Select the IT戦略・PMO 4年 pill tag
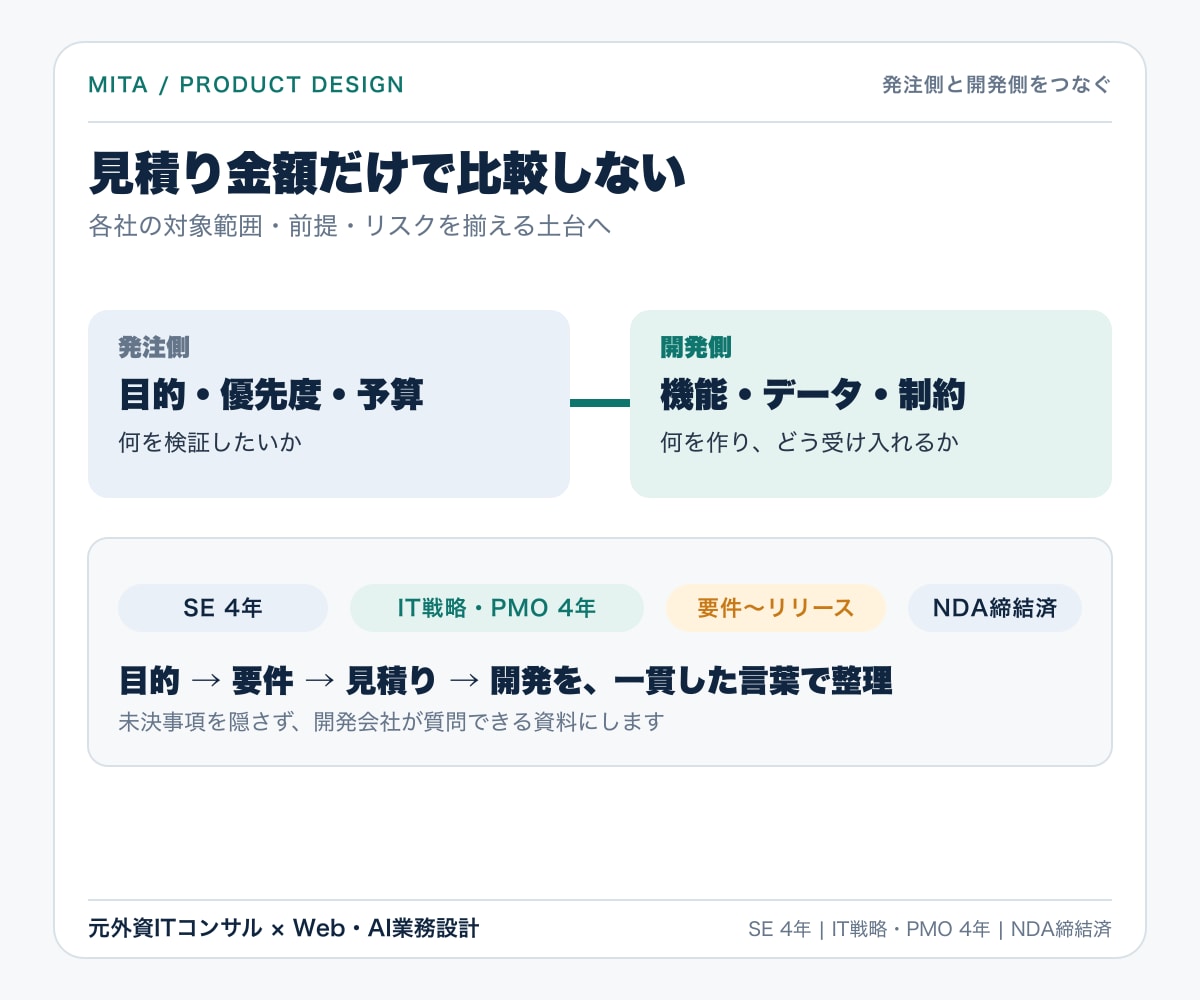The height and width of the screenshot is (1000, 1200). pos(497,608)
